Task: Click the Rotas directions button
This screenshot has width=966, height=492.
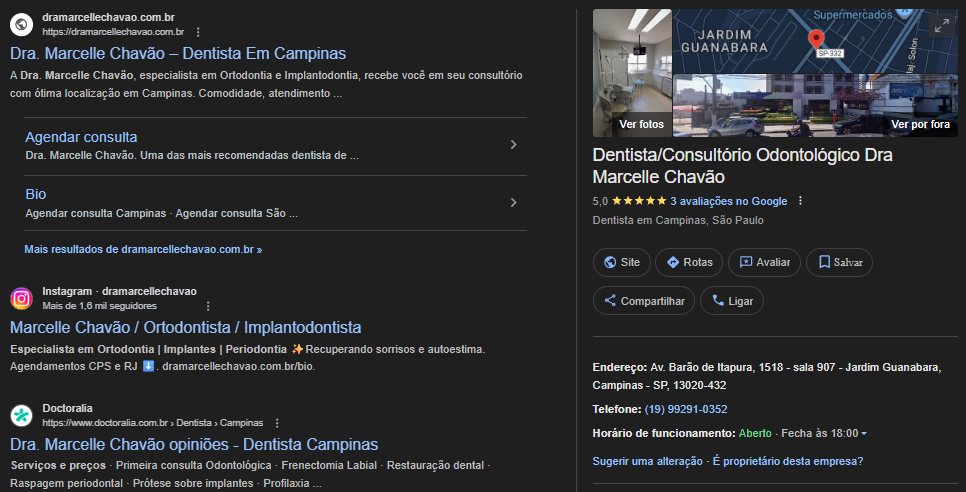Action: [x=688, y=262]
